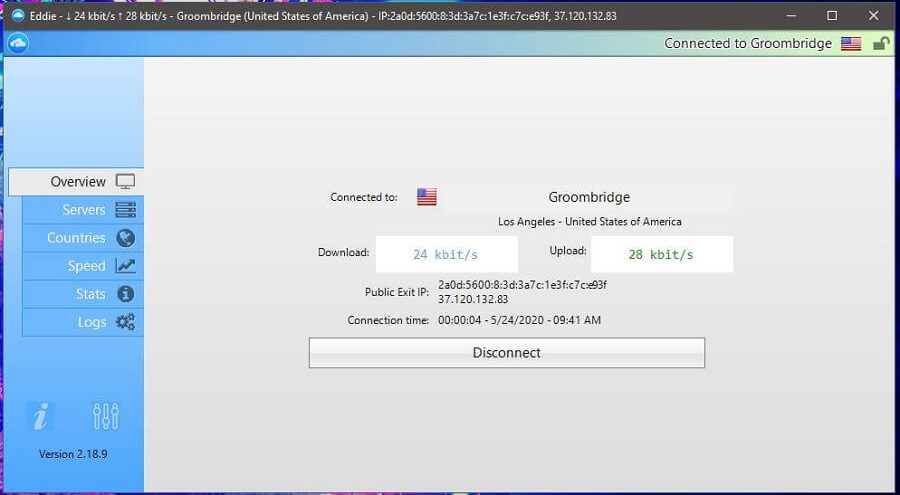Image resolution: width=900 pixels, height=495 pixels.
Task: Open the preferences sliders icon
Action: (x=106, y=416)
